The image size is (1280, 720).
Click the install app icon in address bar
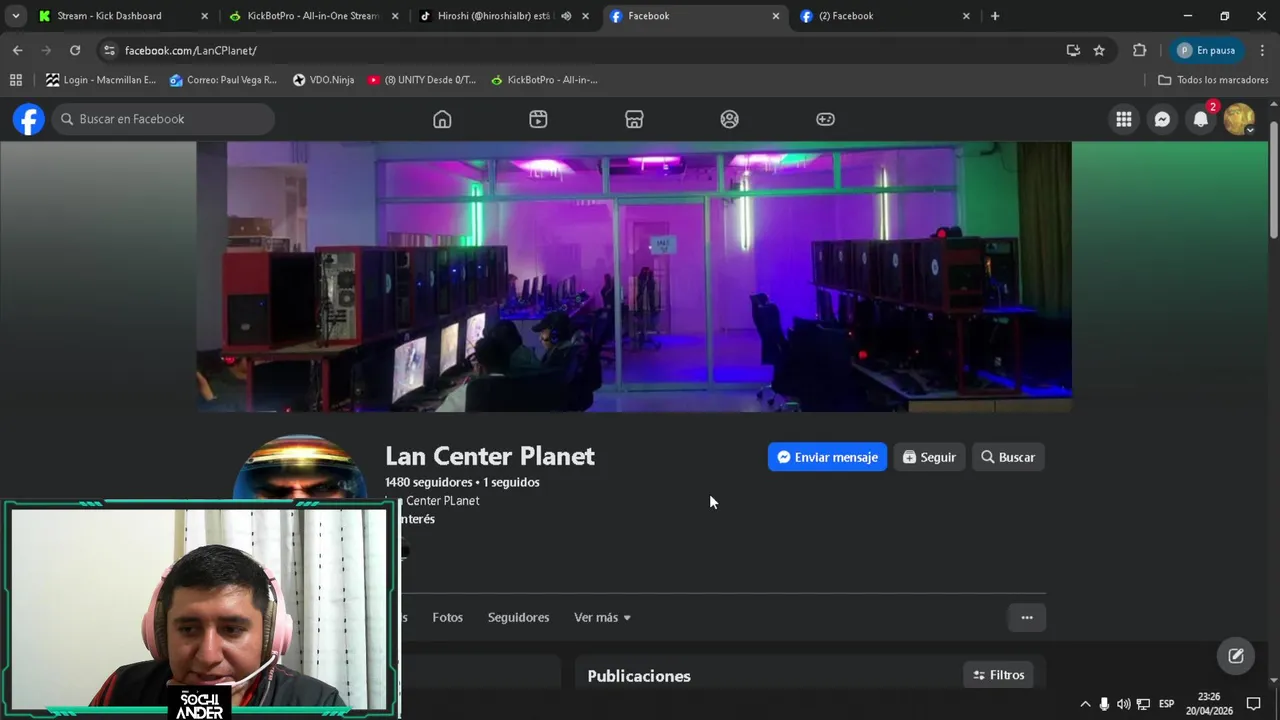click(1073, 50)
